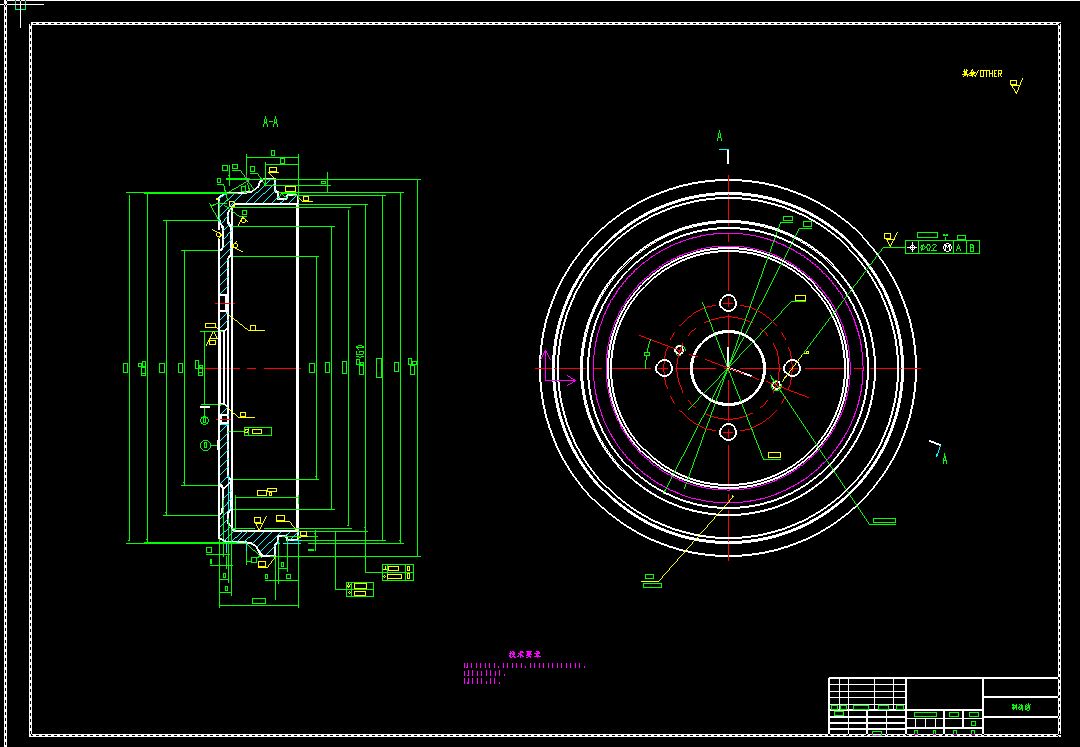Select the position tolerance symbol in frame

[x=912, y=248]
